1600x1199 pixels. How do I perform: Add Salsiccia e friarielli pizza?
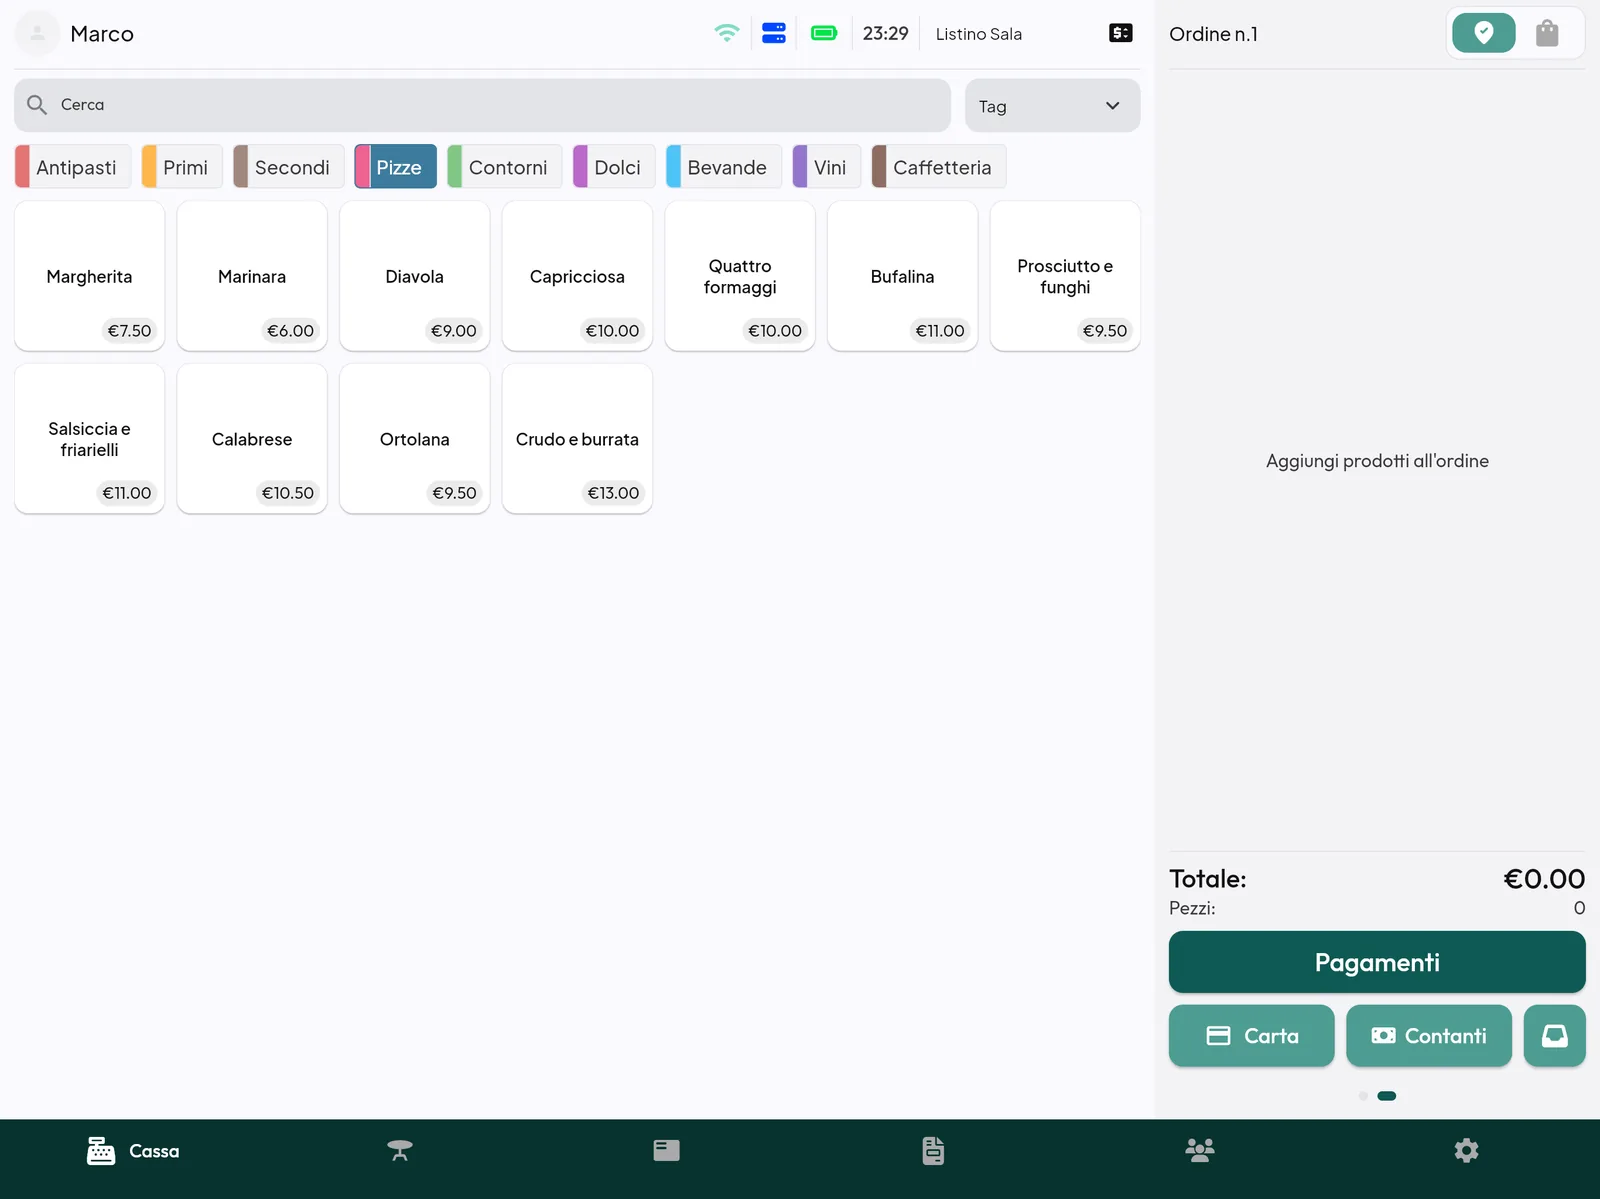(89, 439)
